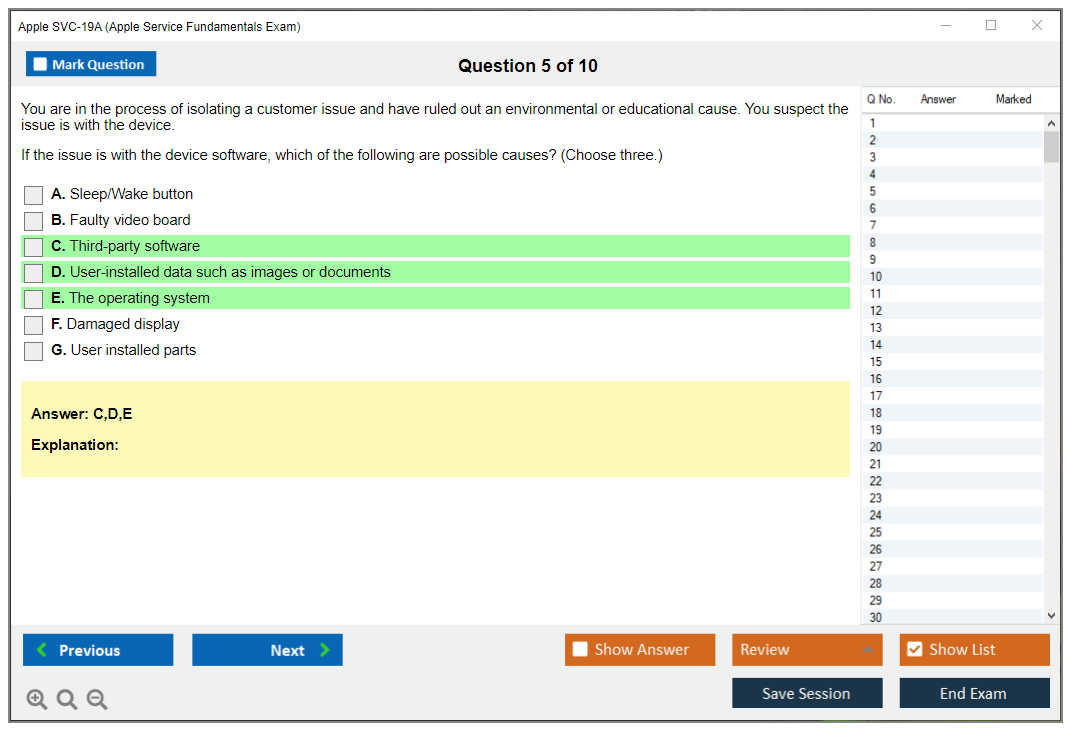Select option F Damaged display checkbox
This screenshot has width=1075, height=735.
point(34,325)
